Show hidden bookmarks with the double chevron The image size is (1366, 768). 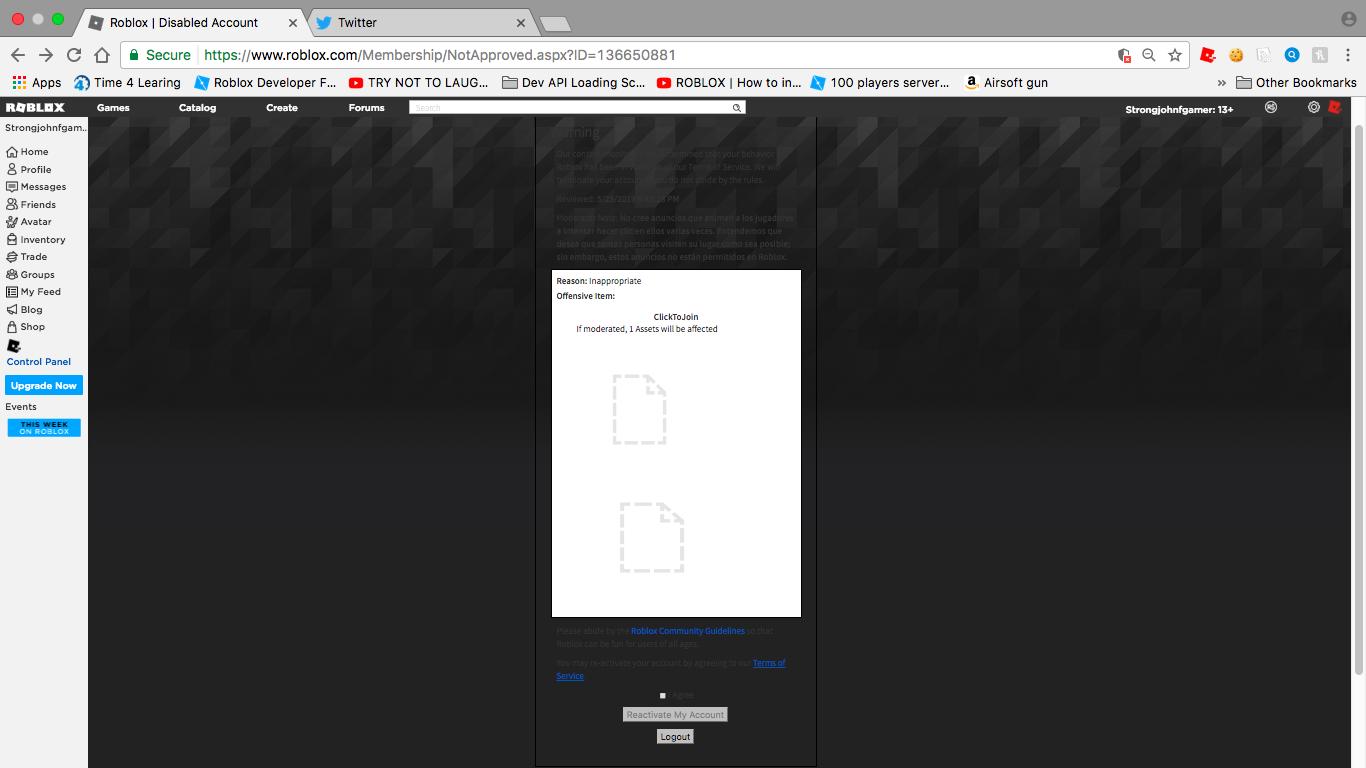point(1221,83)
